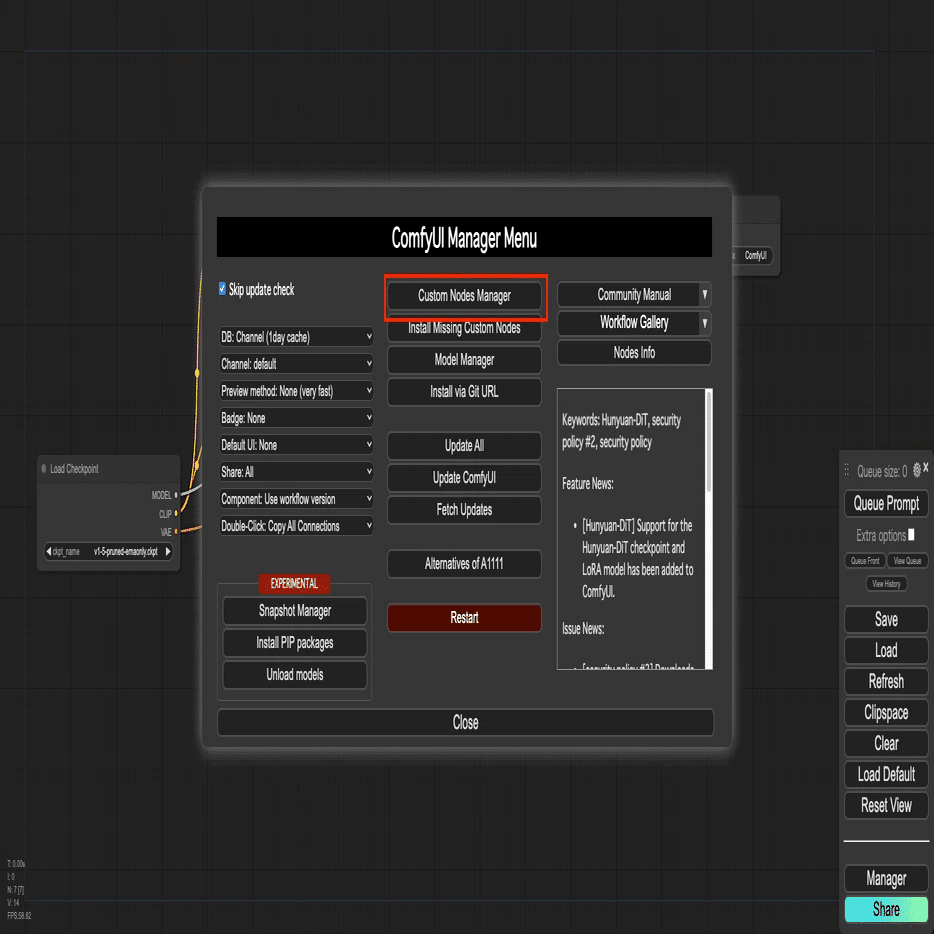Open the Workflow Gallery
The width and height of the screenshot is (934, 934).
pos(628,323)
